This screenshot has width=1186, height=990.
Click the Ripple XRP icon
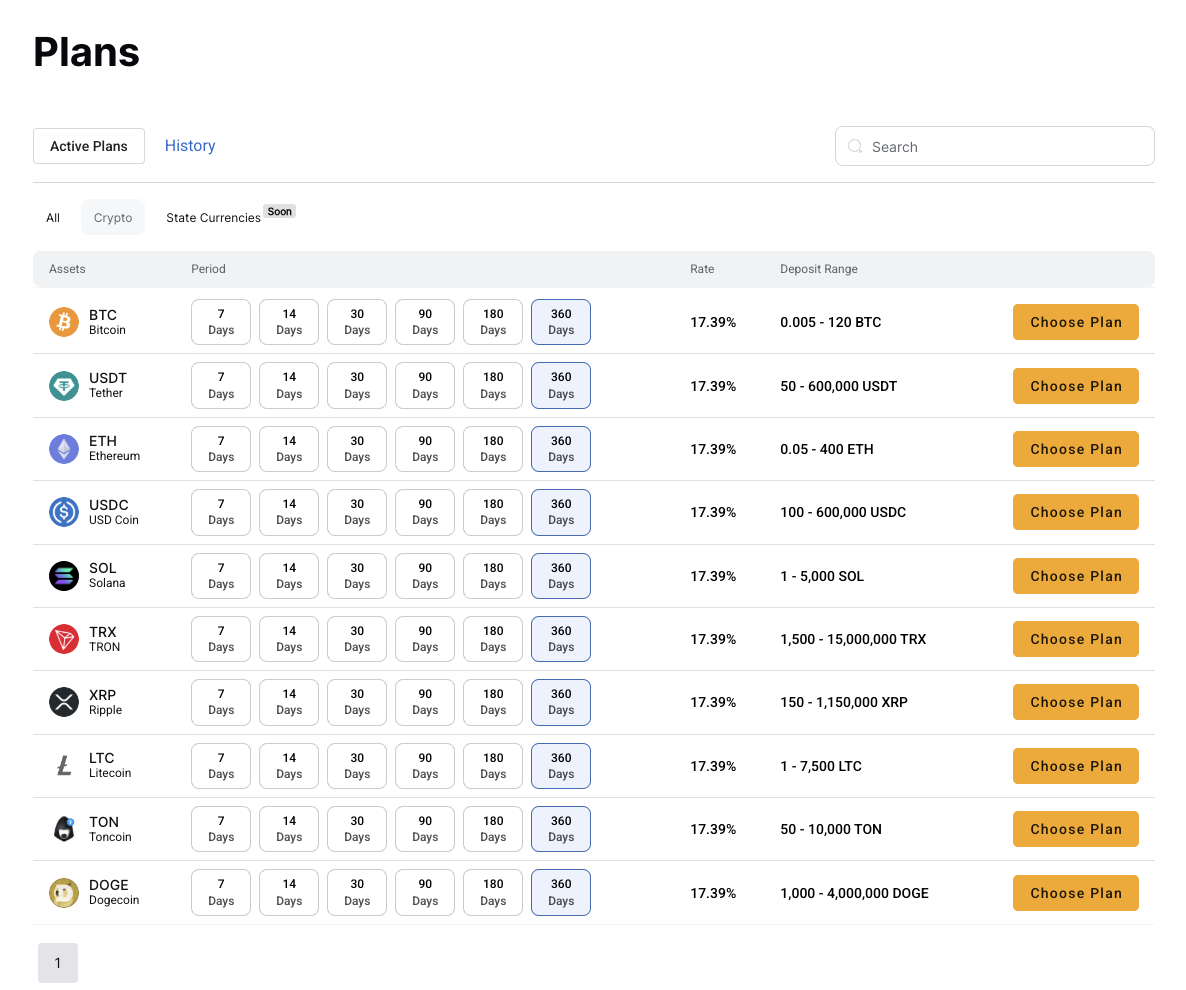tap(64, 702)
